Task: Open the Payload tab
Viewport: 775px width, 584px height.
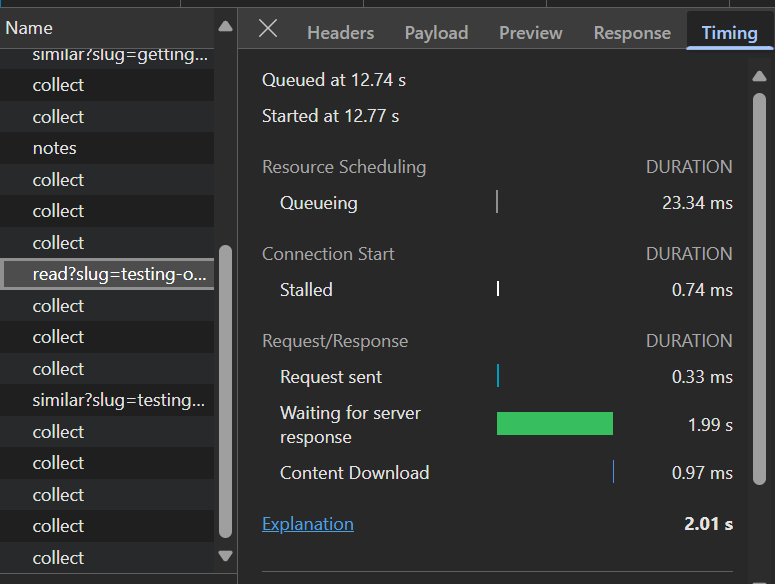Action: 436,33
